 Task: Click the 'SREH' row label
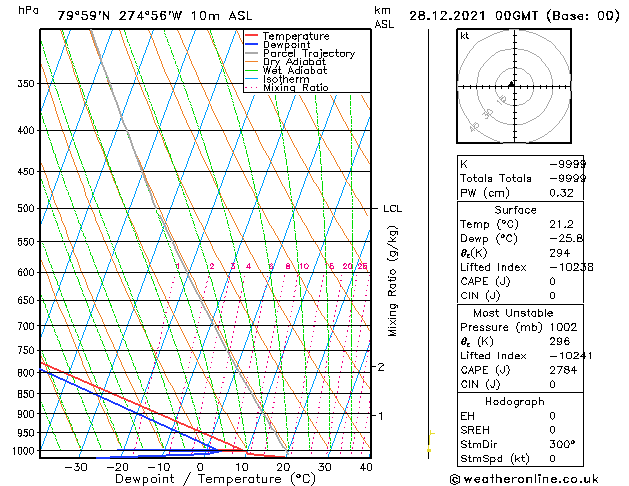tap(475, 430)
